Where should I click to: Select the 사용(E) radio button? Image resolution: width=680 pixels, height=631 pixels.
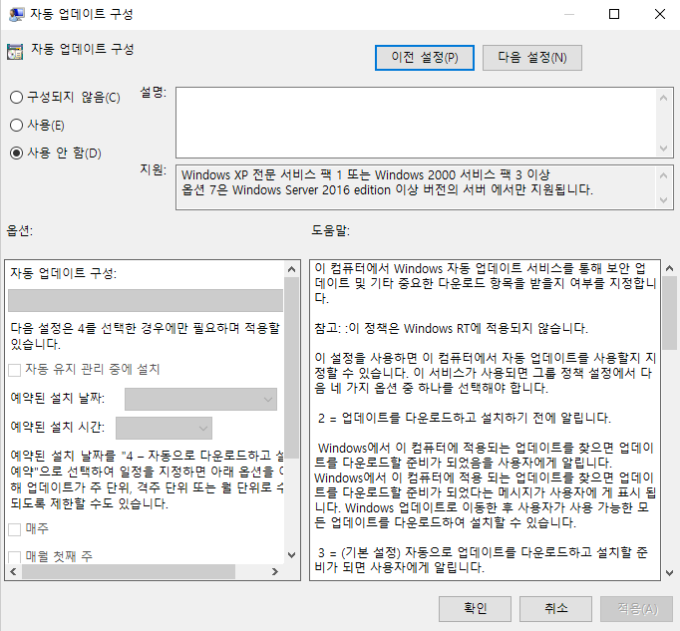(x=16, y=125)
